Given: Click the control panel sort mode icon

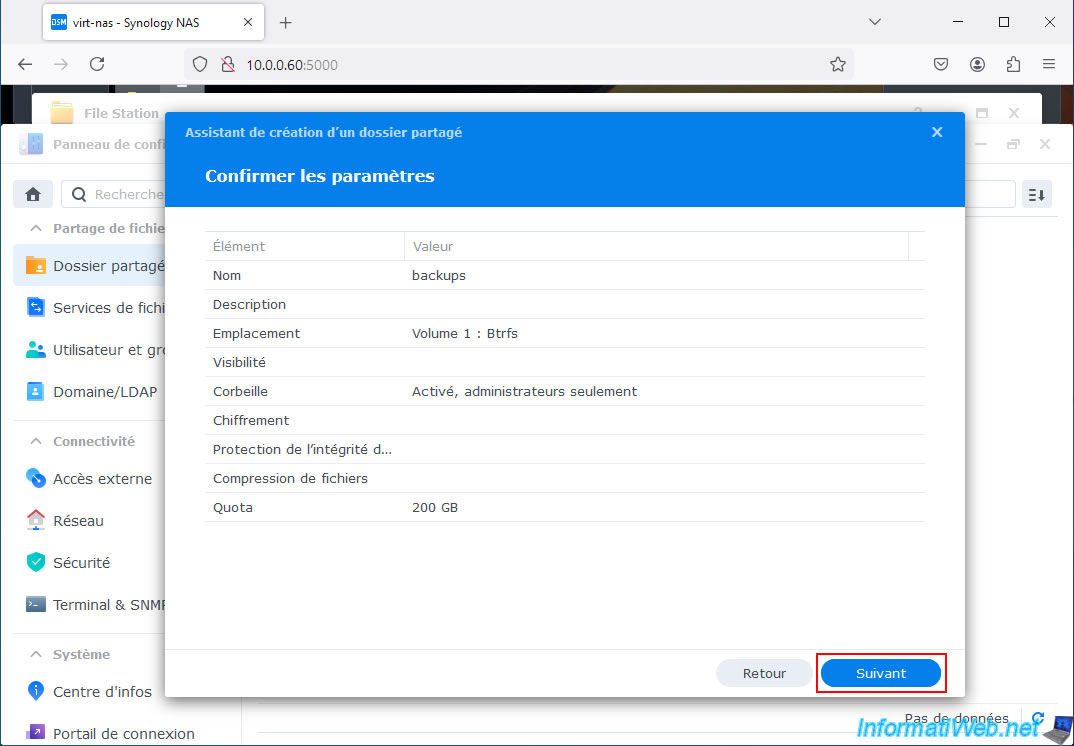Looking at the screenshot, I should click(1036, 195).
